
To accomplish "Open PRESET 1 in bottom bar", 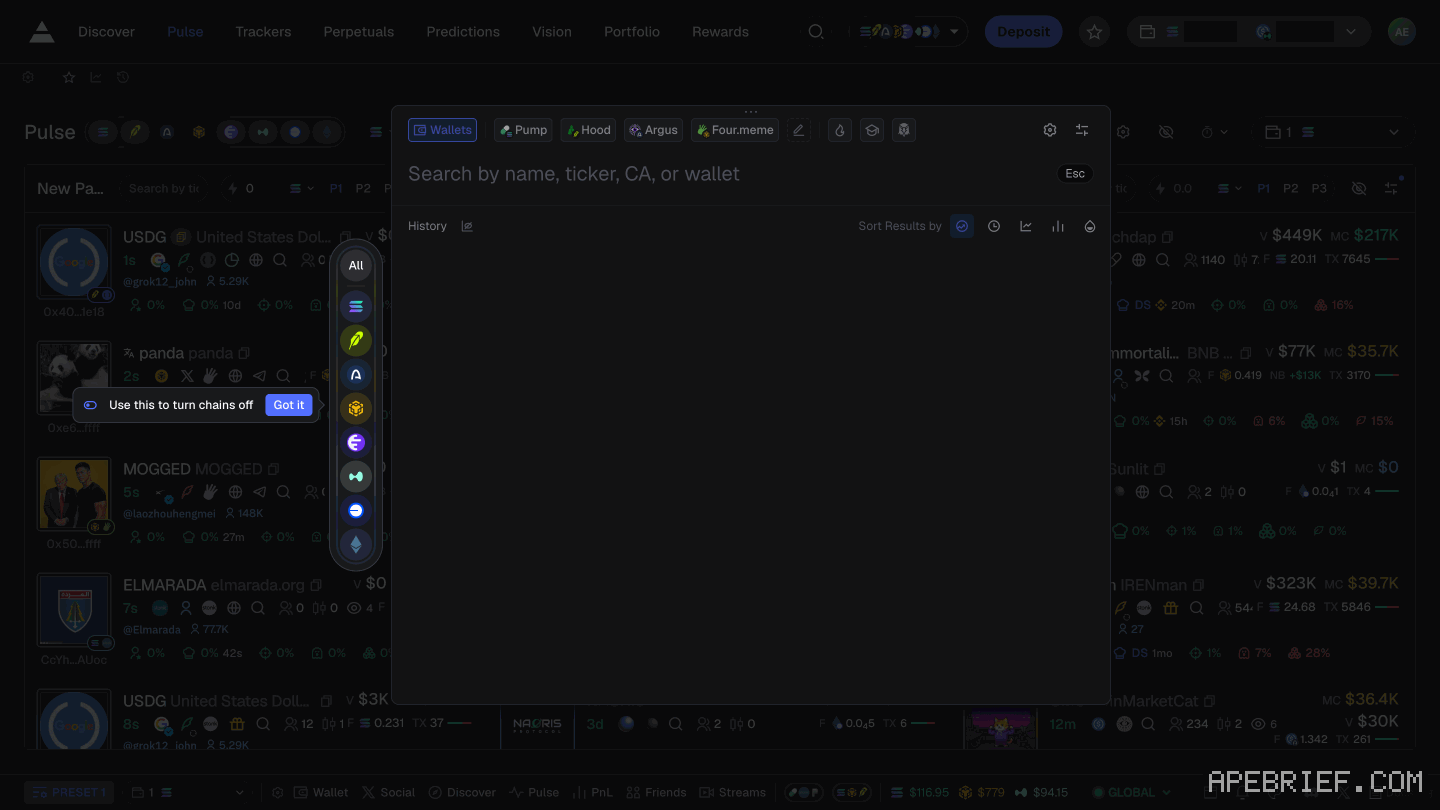I will coord(70,793).
